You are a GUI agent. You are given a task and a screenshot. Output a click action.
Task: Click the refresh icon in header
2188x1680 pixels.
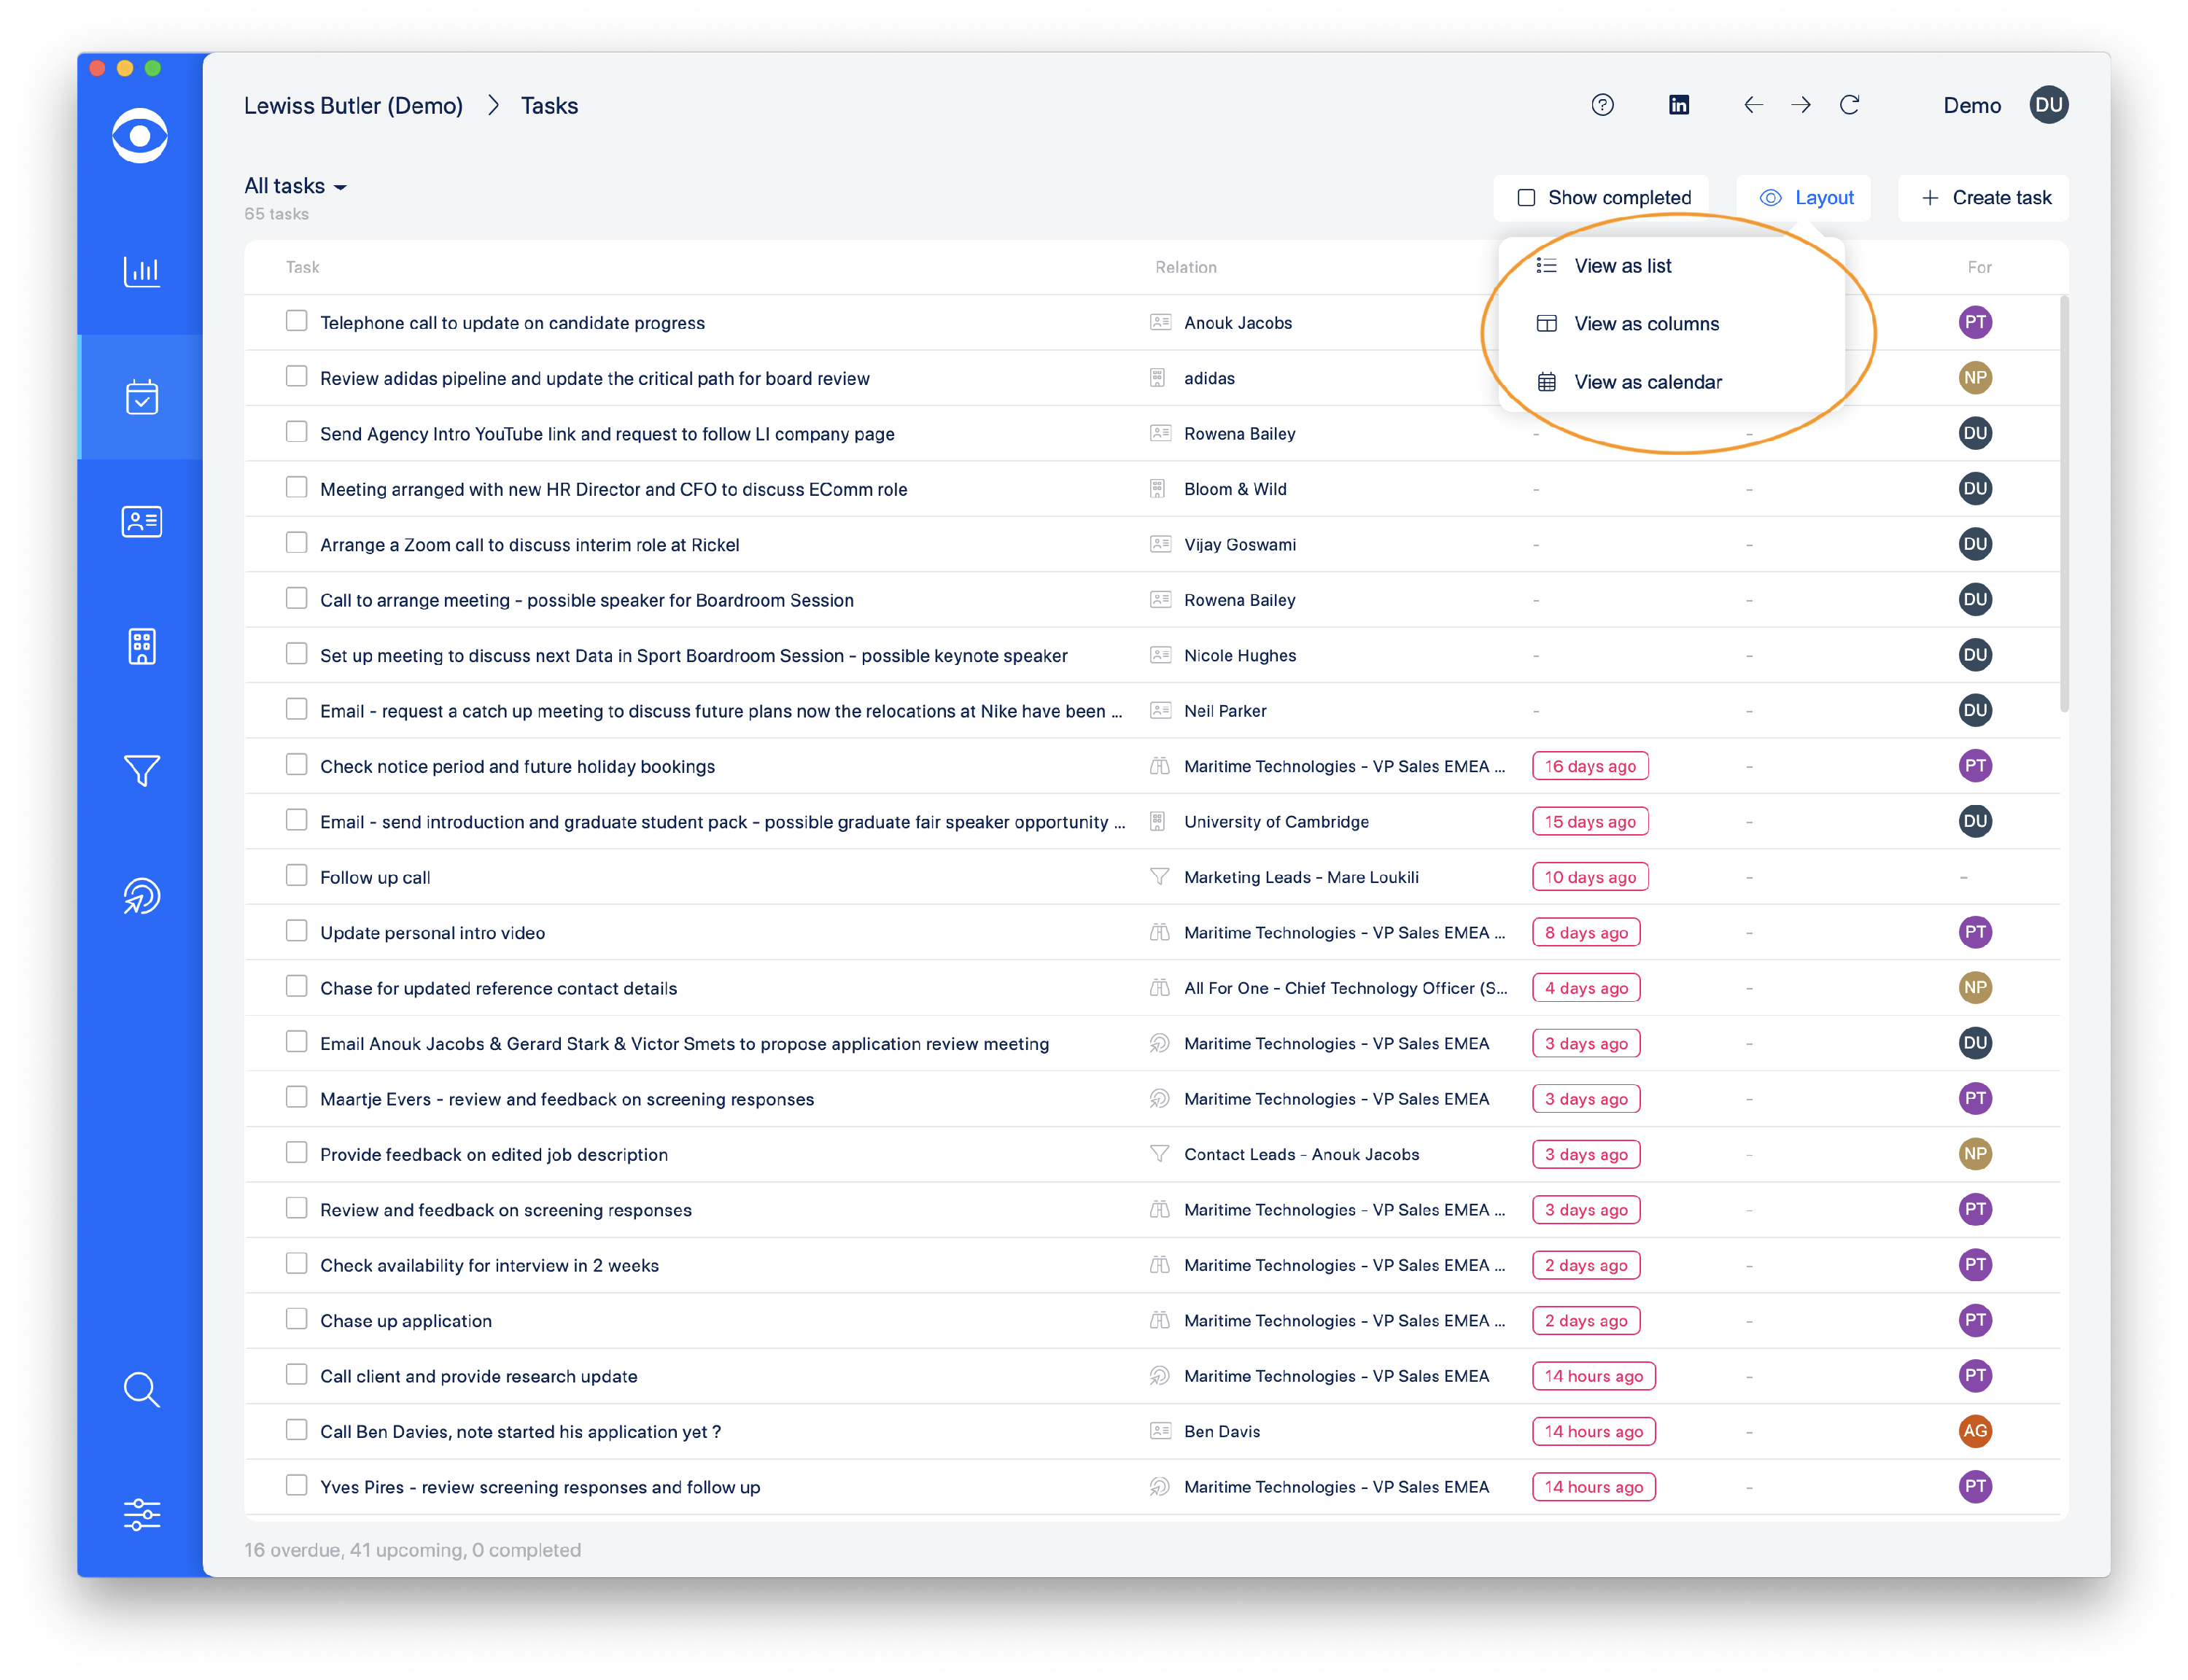[x=1849, y=105]
